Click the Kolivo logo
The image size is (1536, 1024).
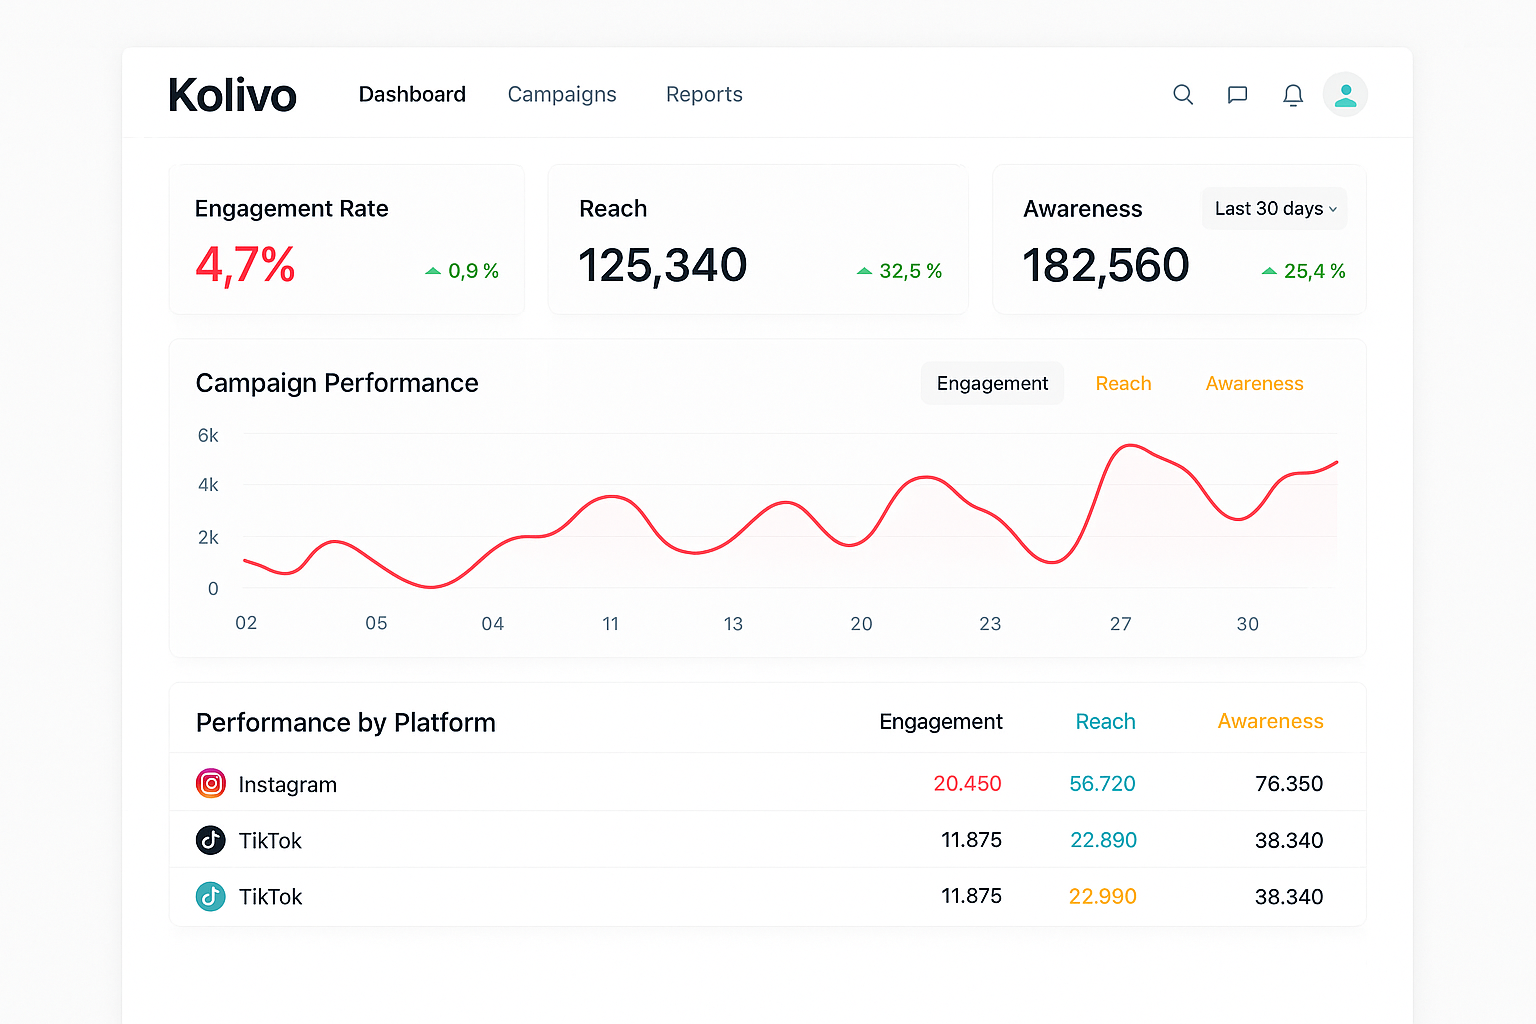232,93
